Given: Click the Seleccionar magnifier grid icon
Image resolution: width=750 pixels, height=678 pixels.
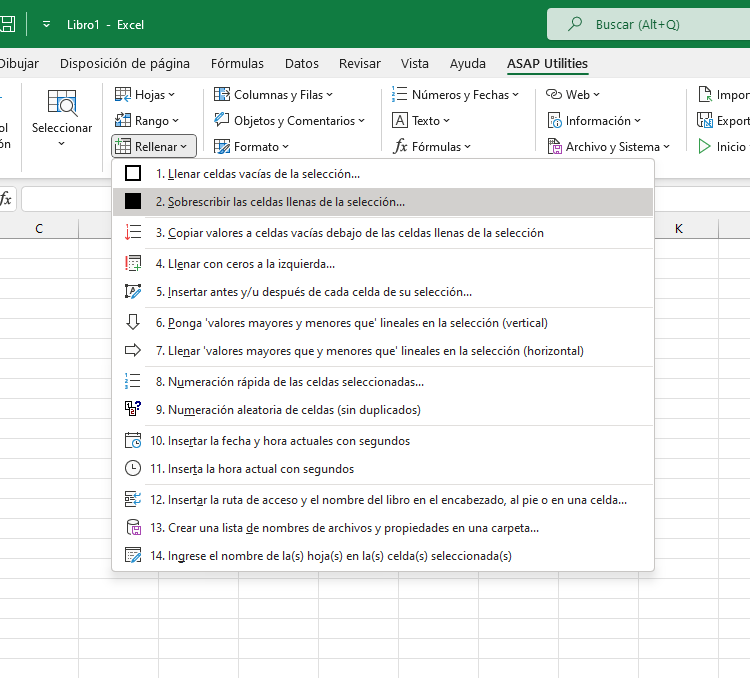Looking at the screenshot, I should (x=62, y=103).
